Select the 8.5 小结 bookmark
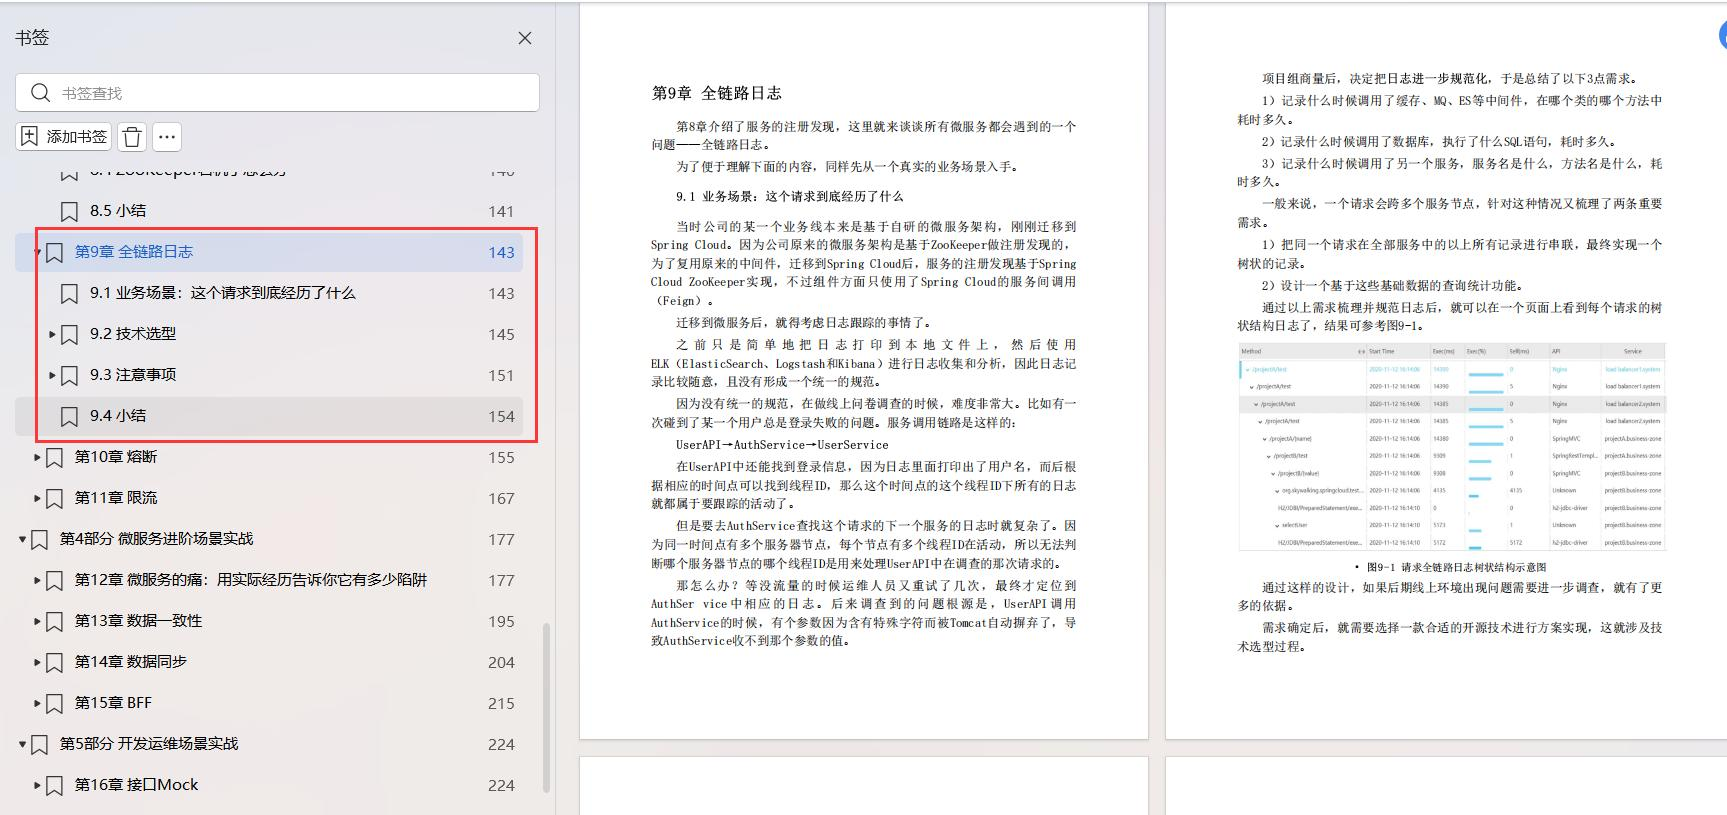Screen dimensions: 1727x815 [x=118, y=211]
